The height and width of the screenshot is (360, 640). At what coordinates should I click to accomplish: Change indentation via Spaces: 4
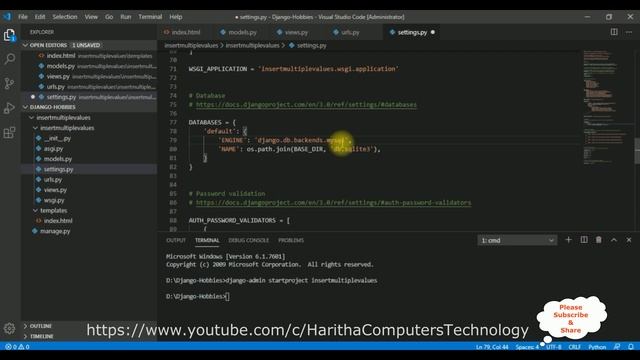(x=527, y=347)
